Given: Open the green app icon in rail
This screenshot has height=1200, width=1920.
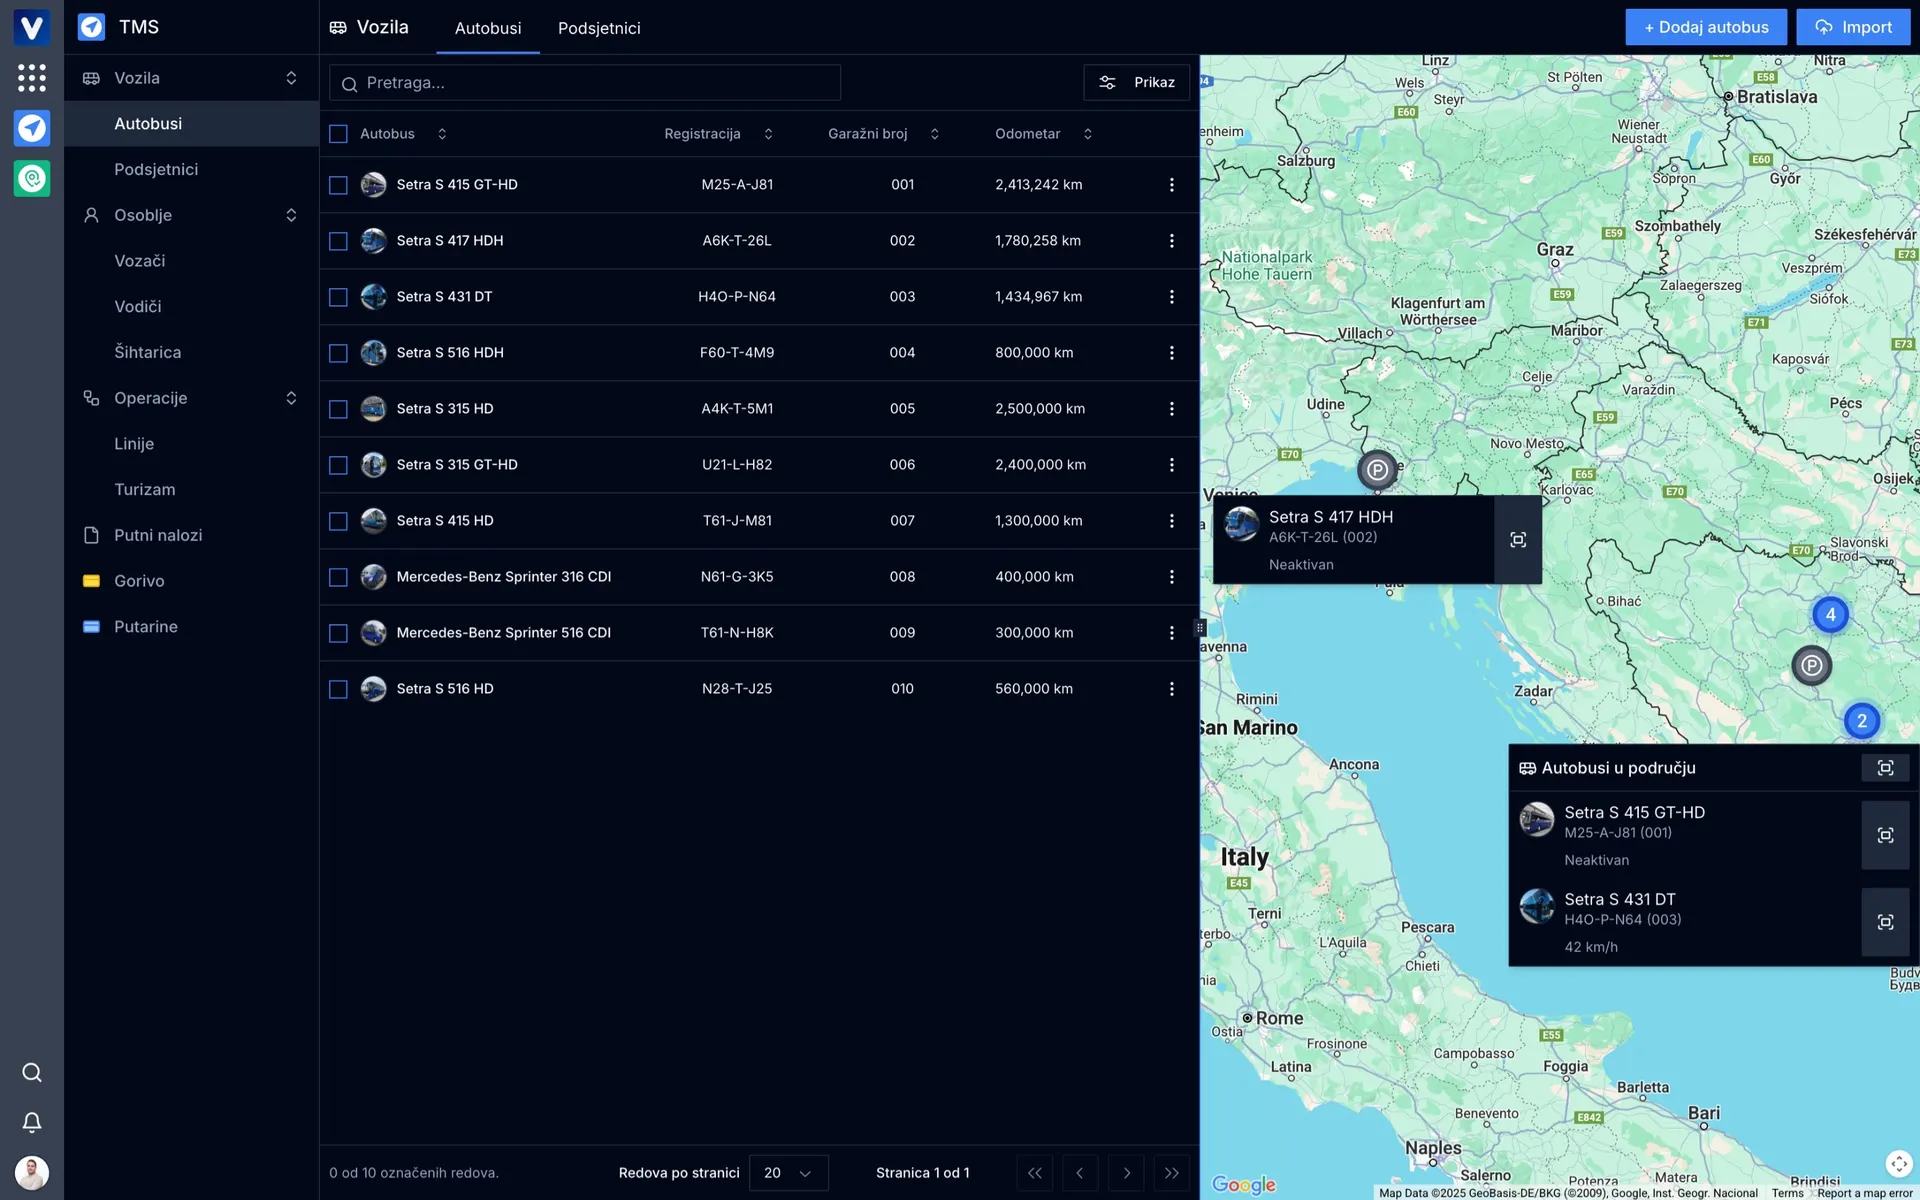Looking at the screenshot, I should (32, 179).
